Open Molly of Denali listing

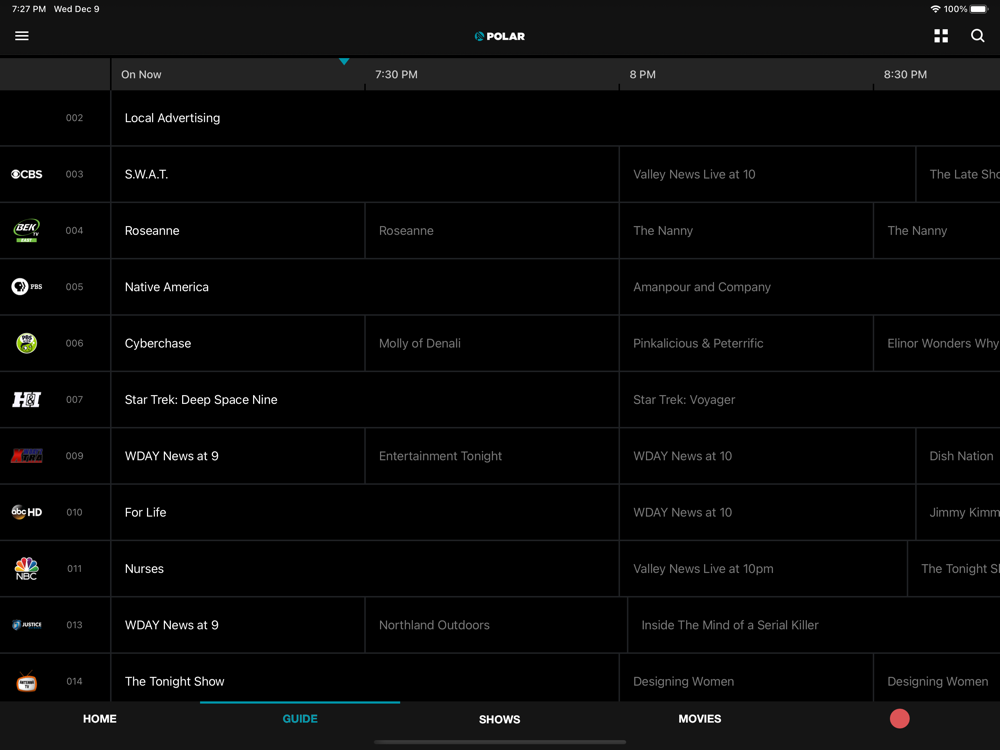tap(492, 343)
